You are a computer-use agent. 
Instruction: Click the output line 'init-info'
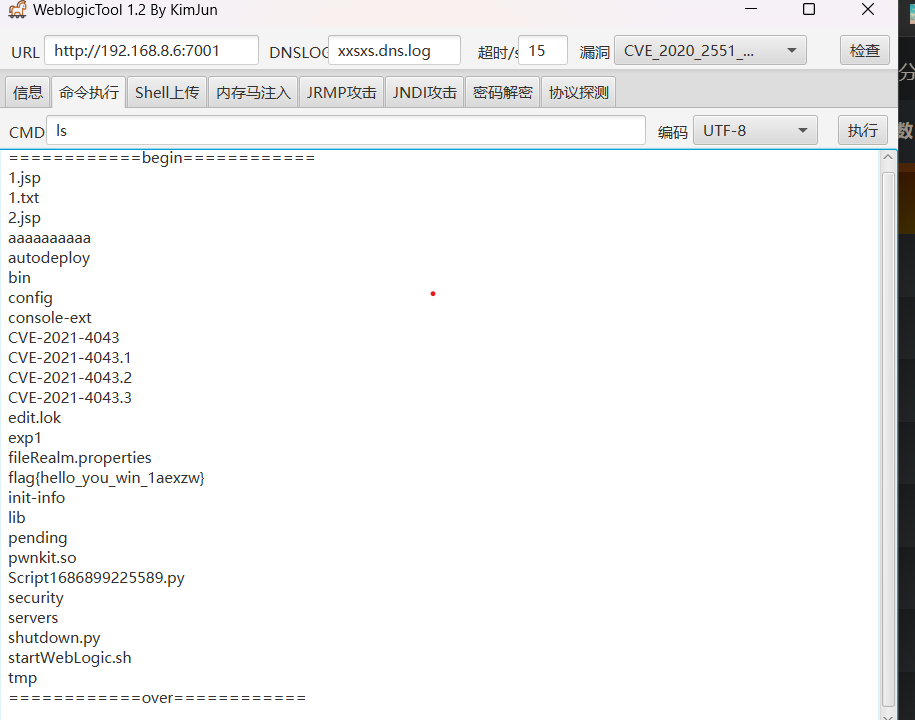tap(37, 498)
